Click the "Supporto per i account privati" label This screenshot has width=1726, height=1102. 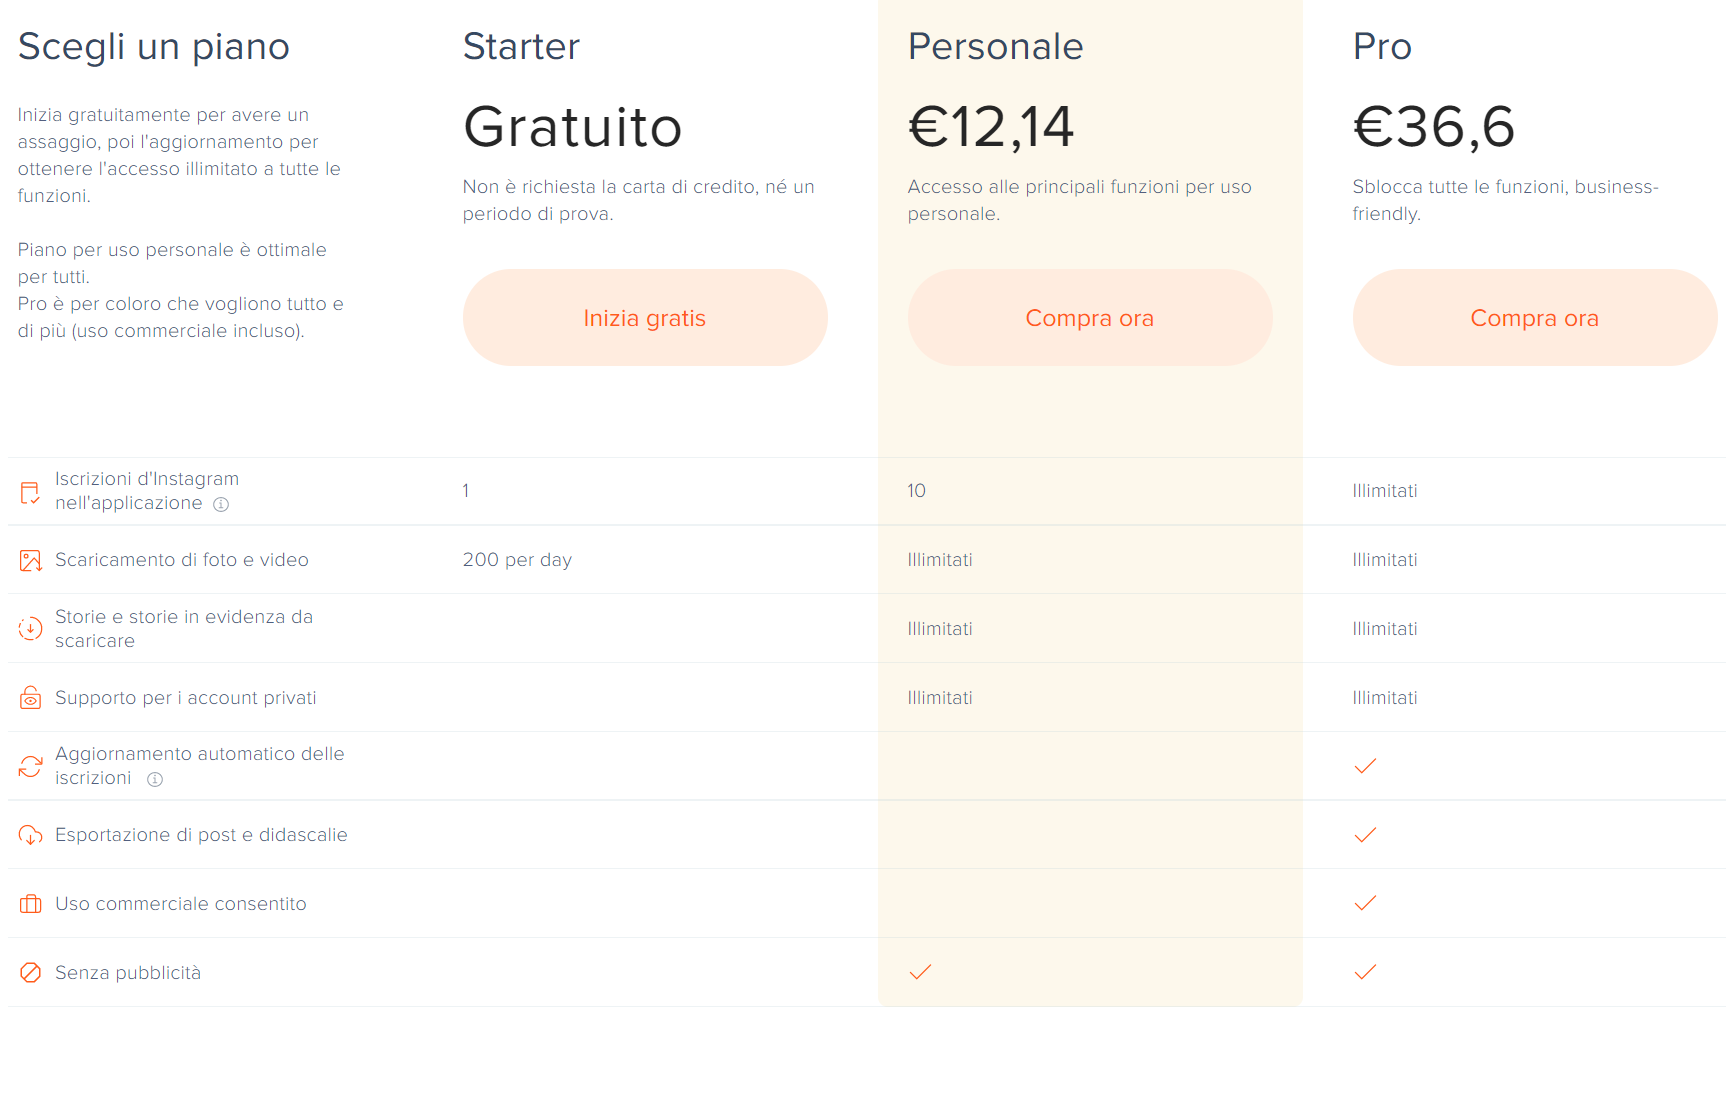(x=186, y=698)
